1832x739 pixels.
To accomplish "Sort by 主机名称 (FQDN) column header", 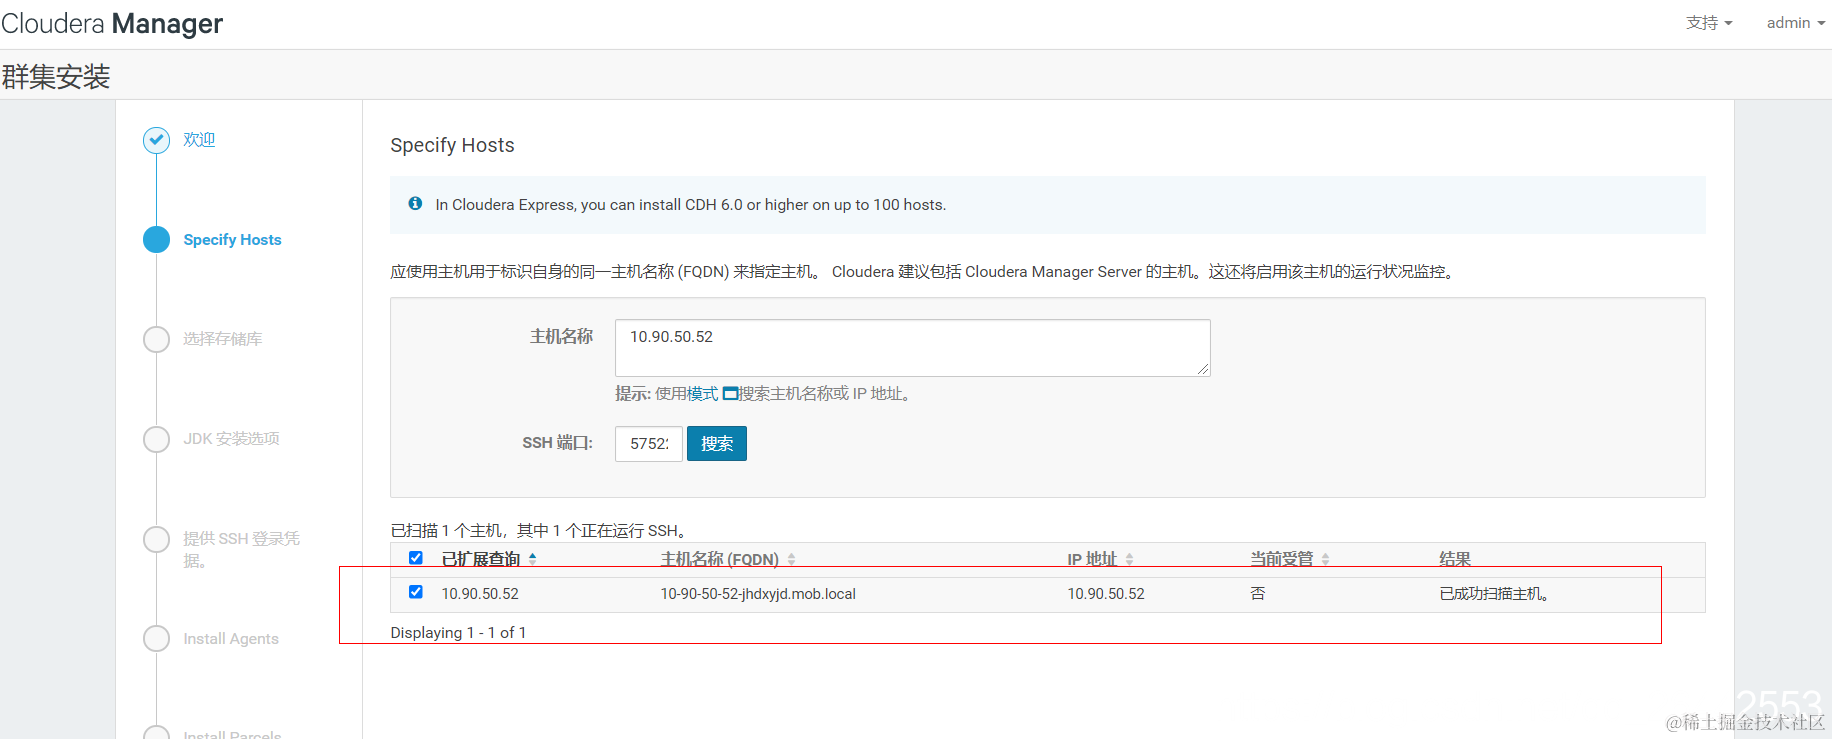I will pos(720,560).
